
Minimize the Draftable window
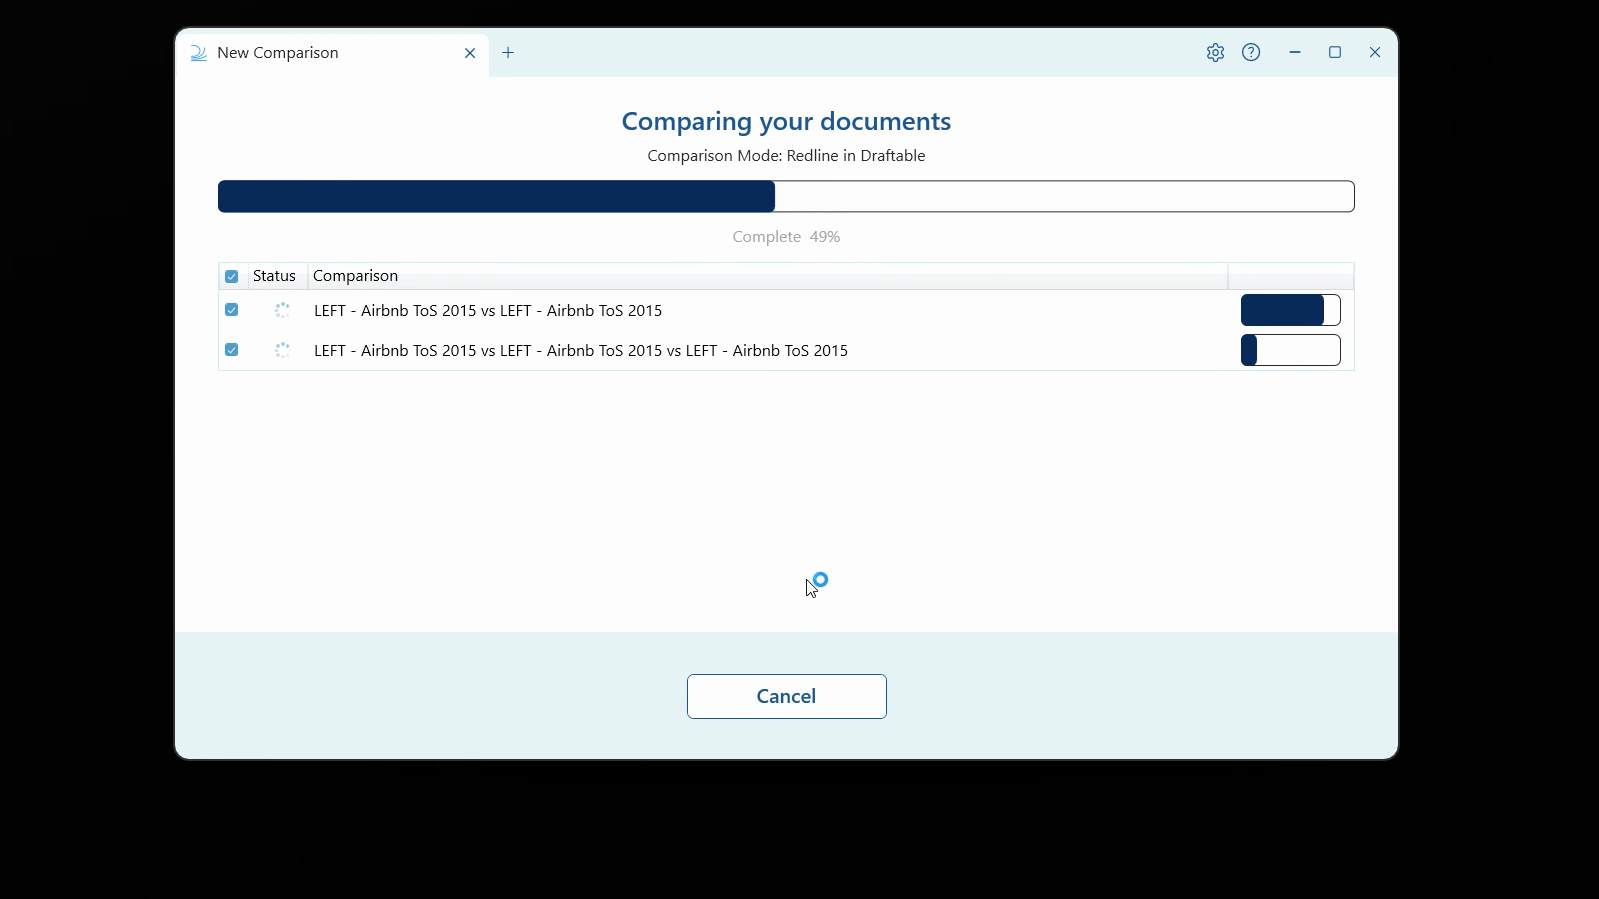click(x=1295, y=53)
